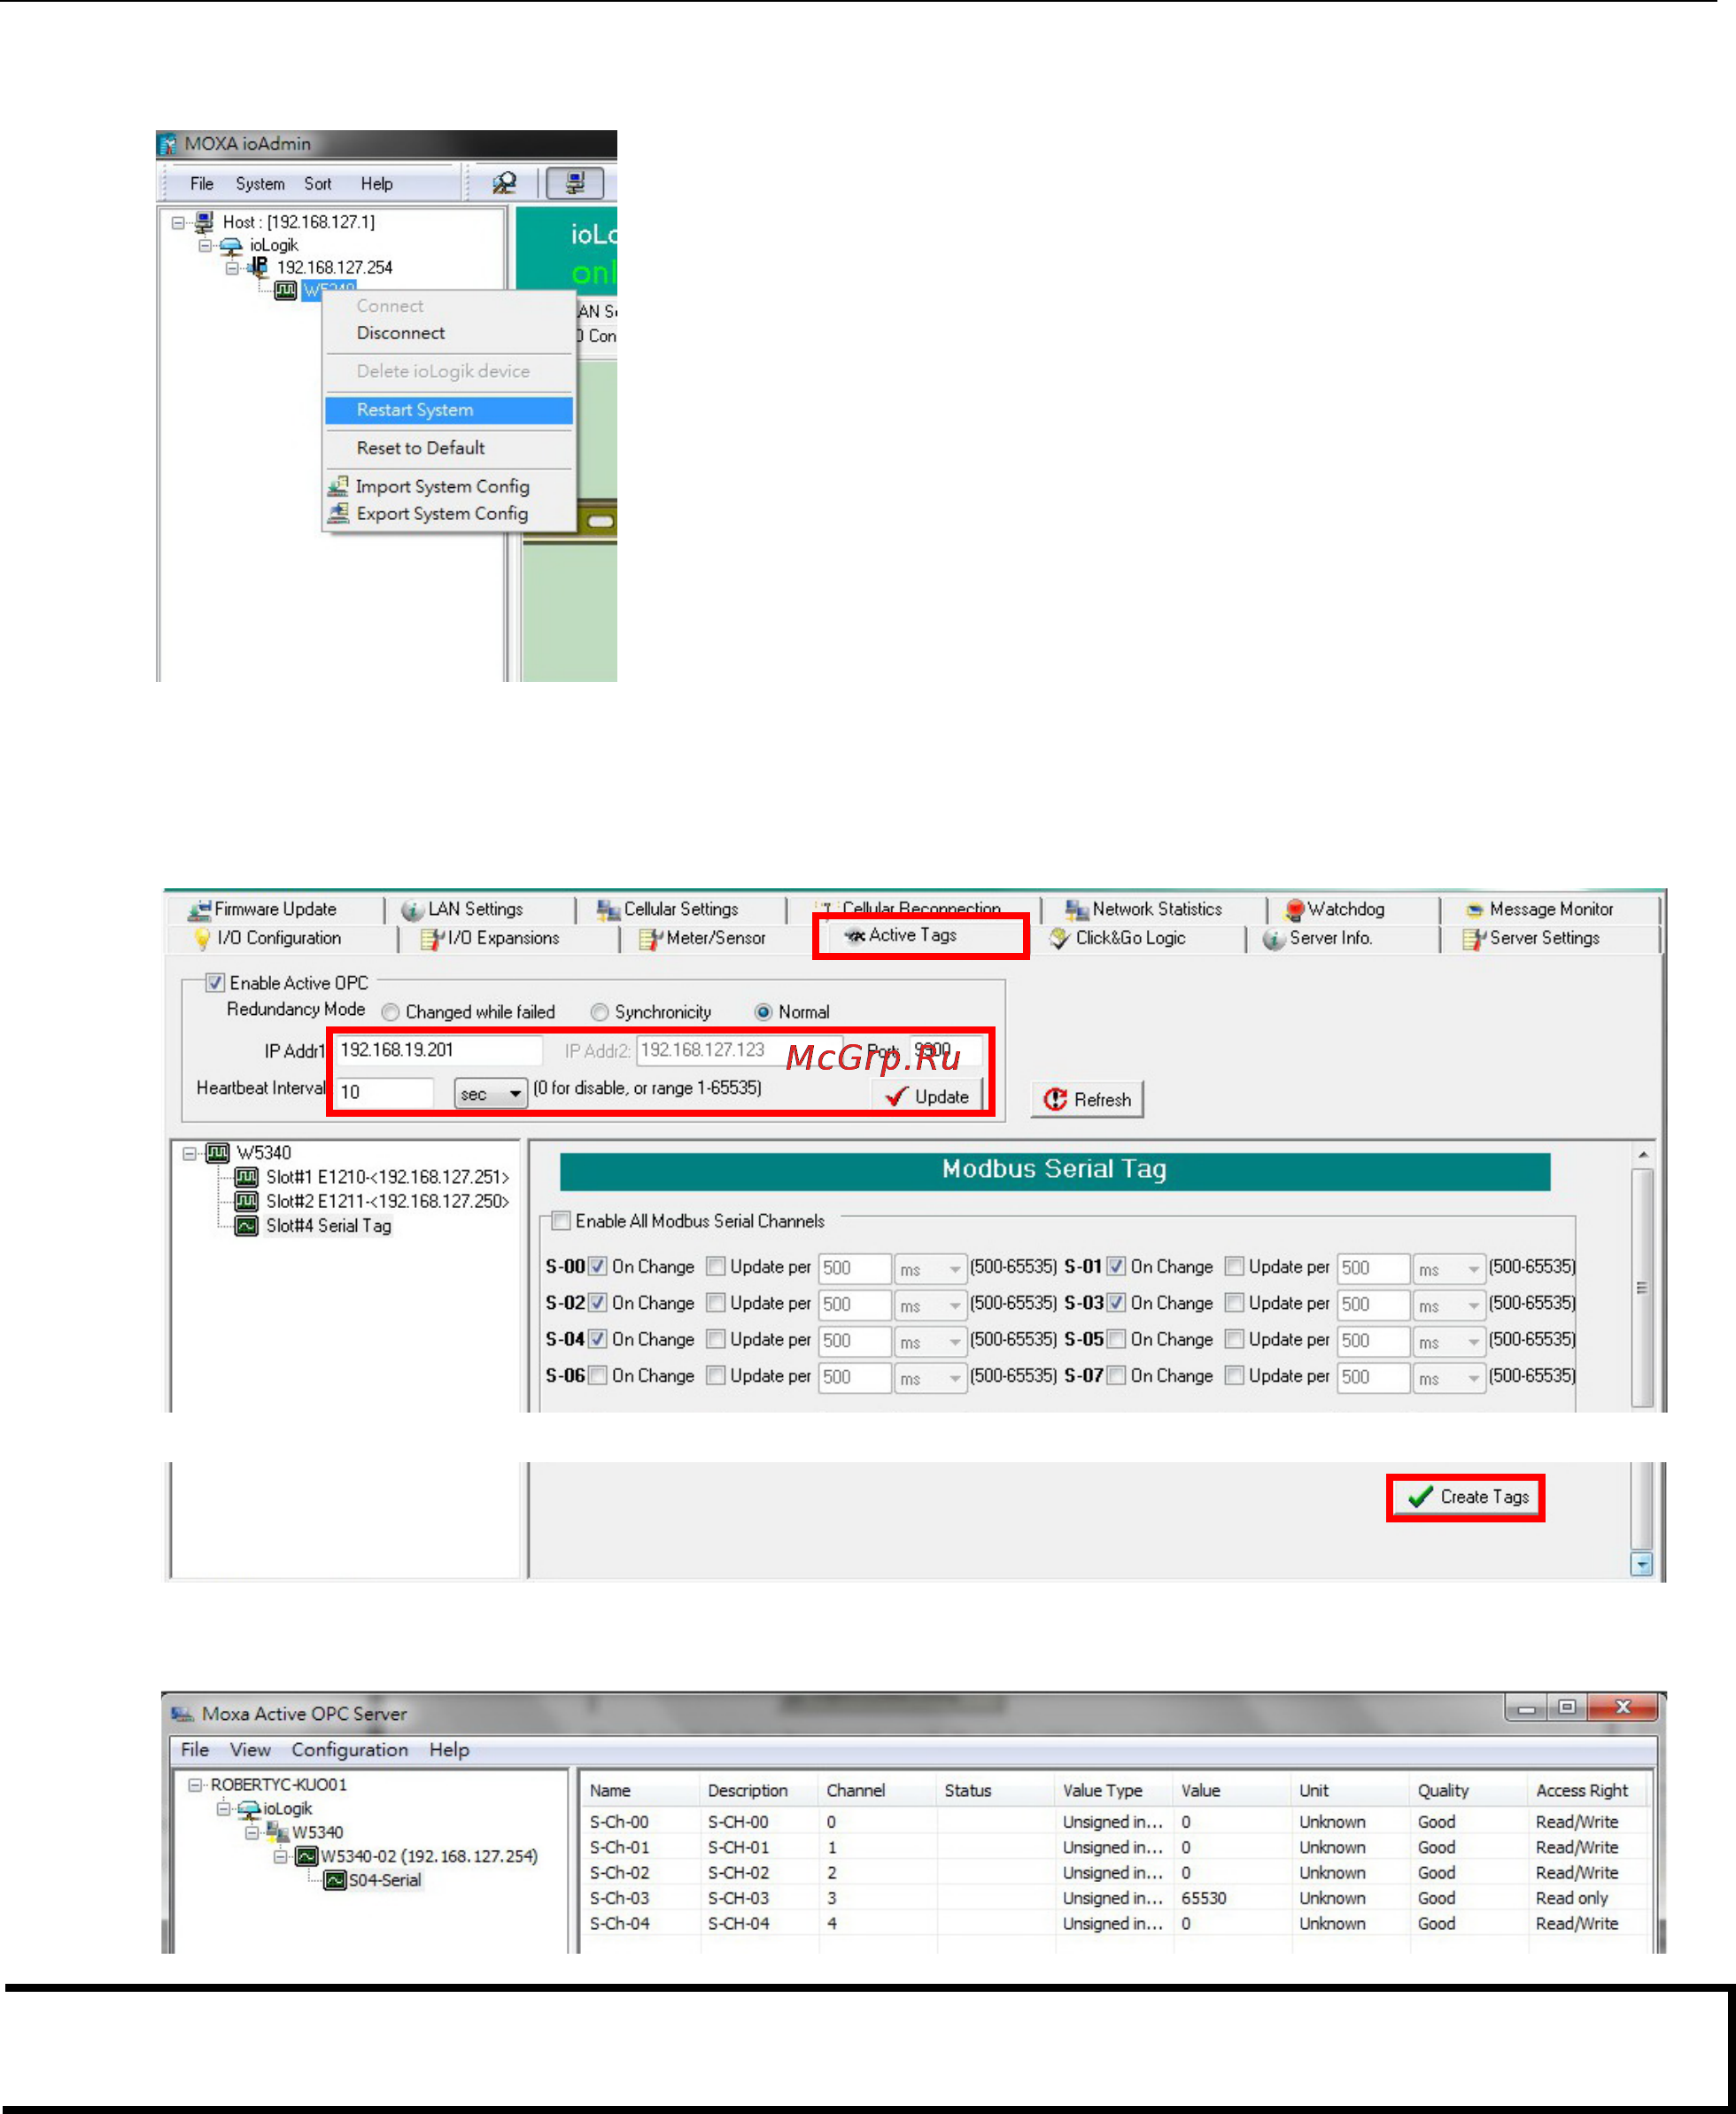Select Changed while failed redundancy mode
Image resolution: width=1736 pixels, height=2114 pixels.
click(x=391, y=1012)
